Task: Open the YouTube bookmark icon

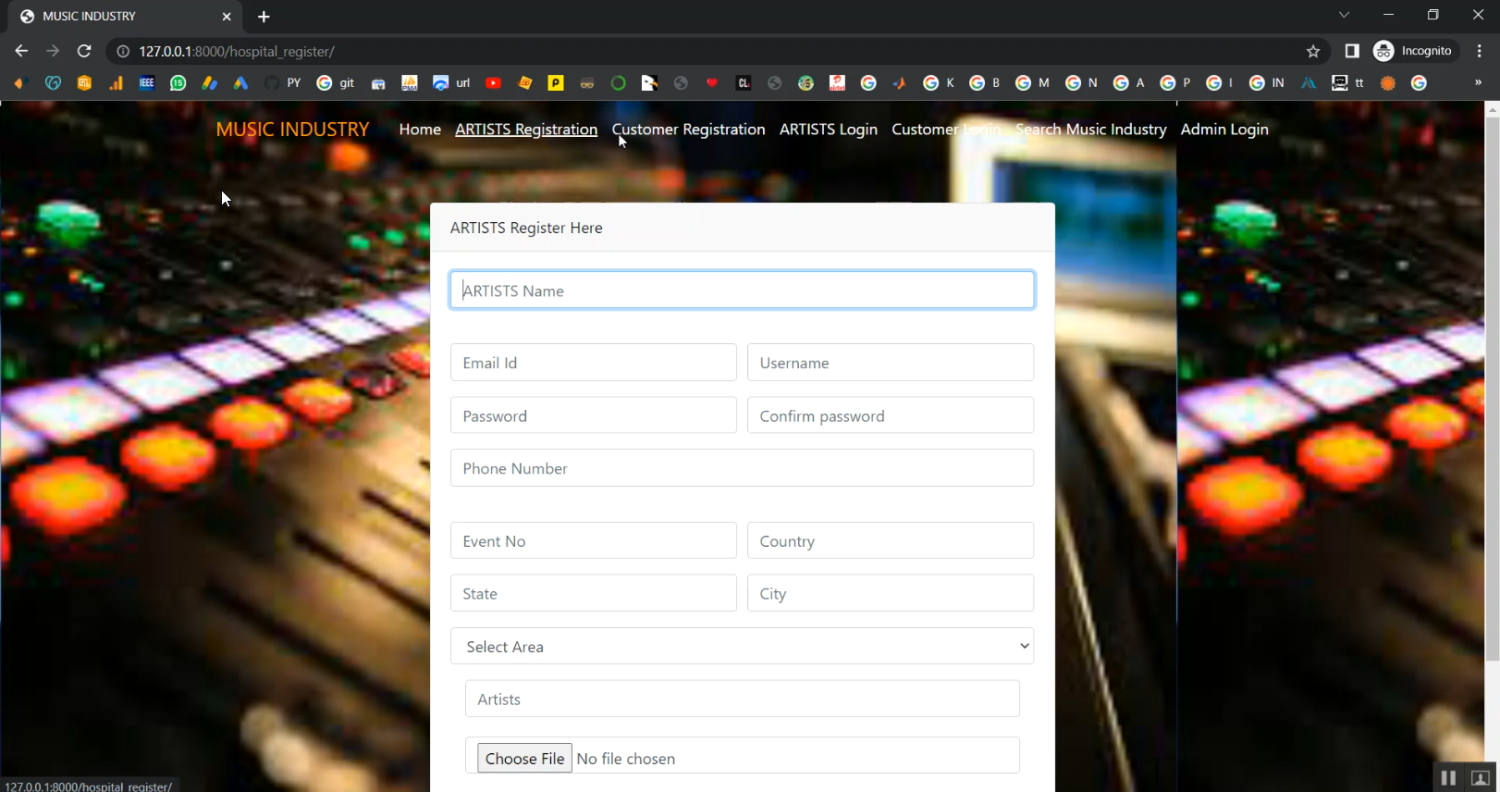Action: (493, 83)
